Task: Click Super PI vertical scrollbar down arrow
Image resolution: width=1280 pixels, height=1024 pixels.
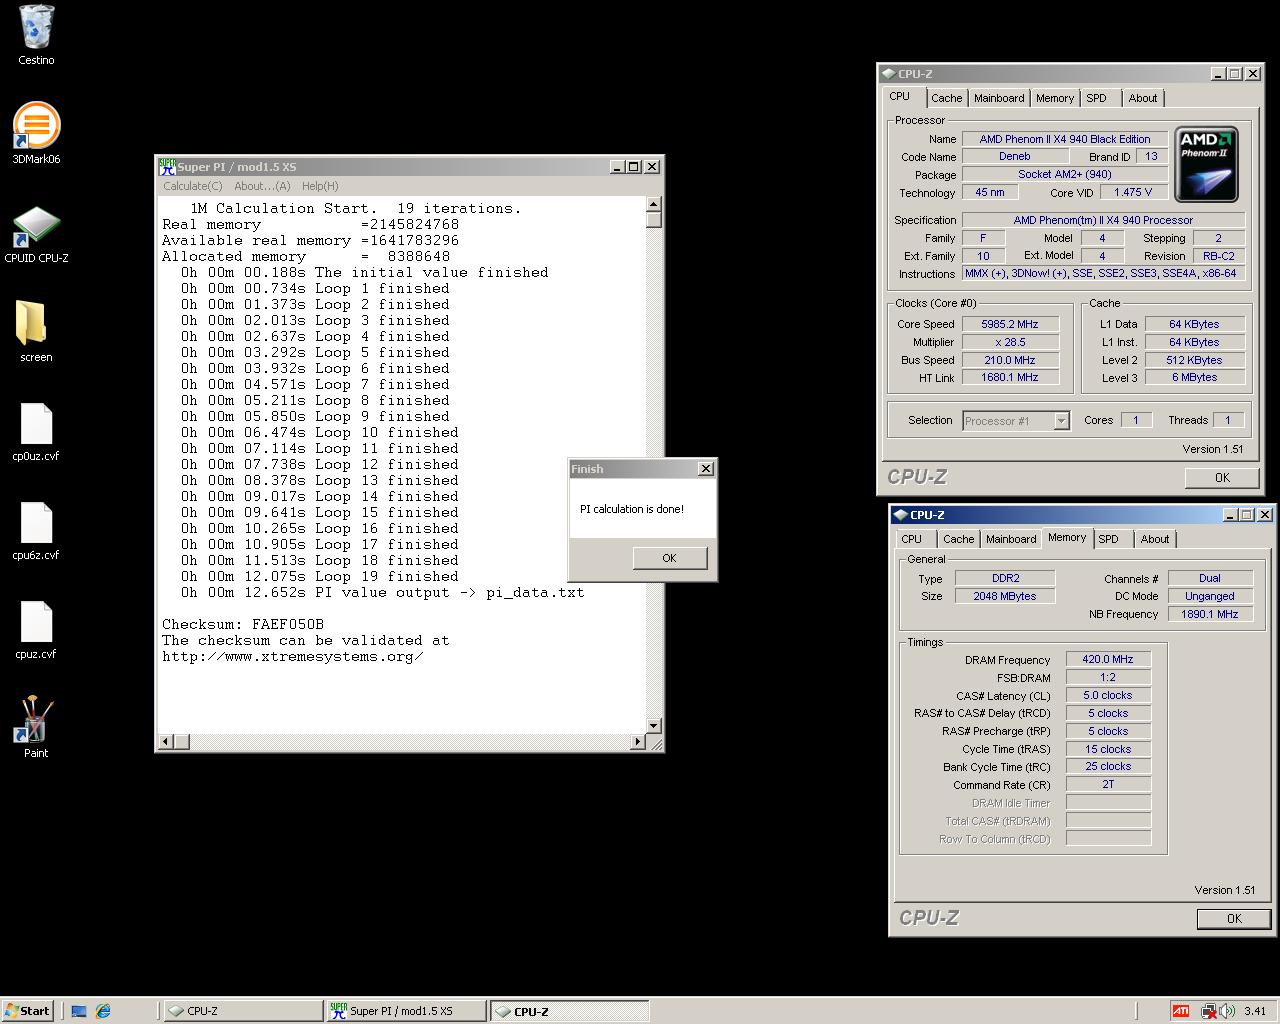Action: (x=653, y=726)
